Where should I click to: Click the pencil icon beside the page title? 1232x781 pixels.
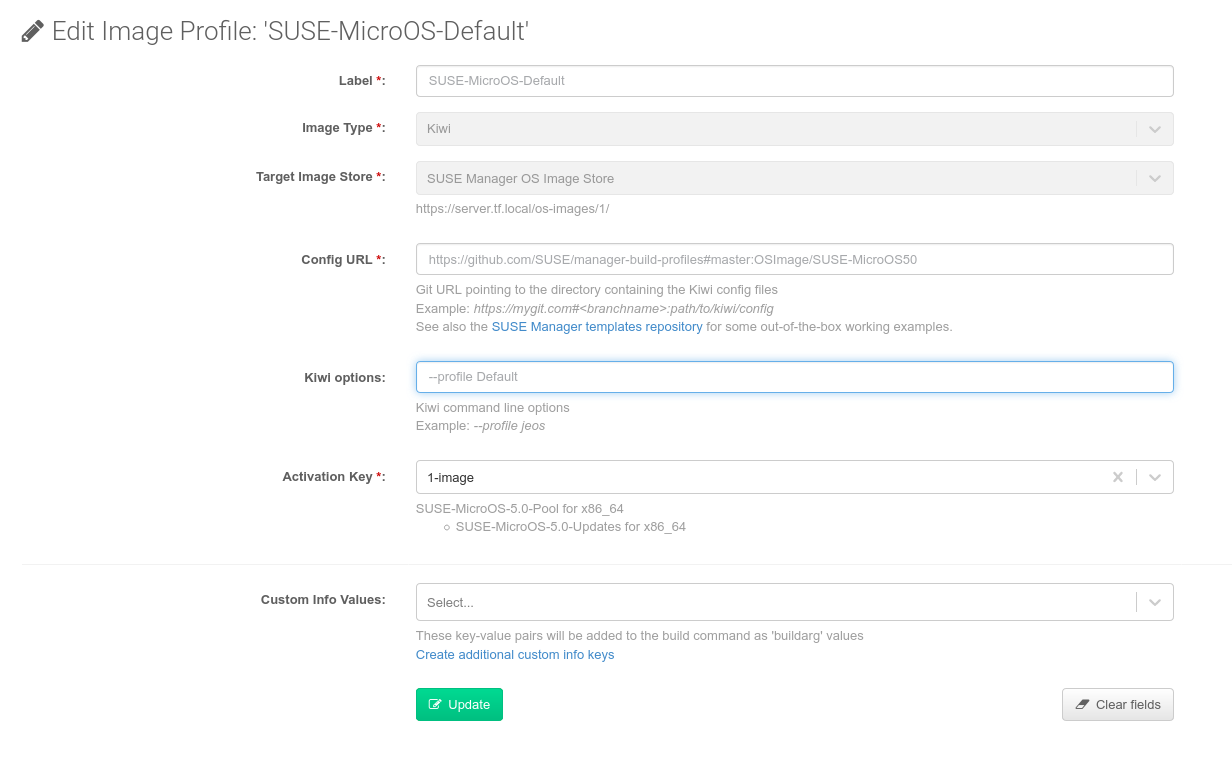pos(33,32)
